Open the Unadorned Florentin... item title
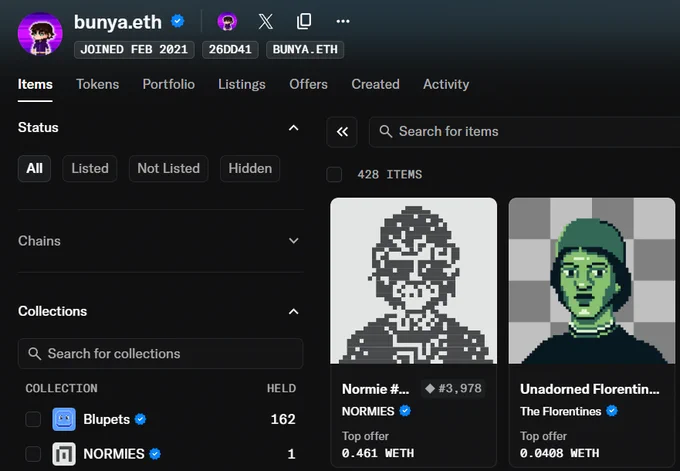Image resolution: width=680 pixels, height=471 pixels. [589, 389]
